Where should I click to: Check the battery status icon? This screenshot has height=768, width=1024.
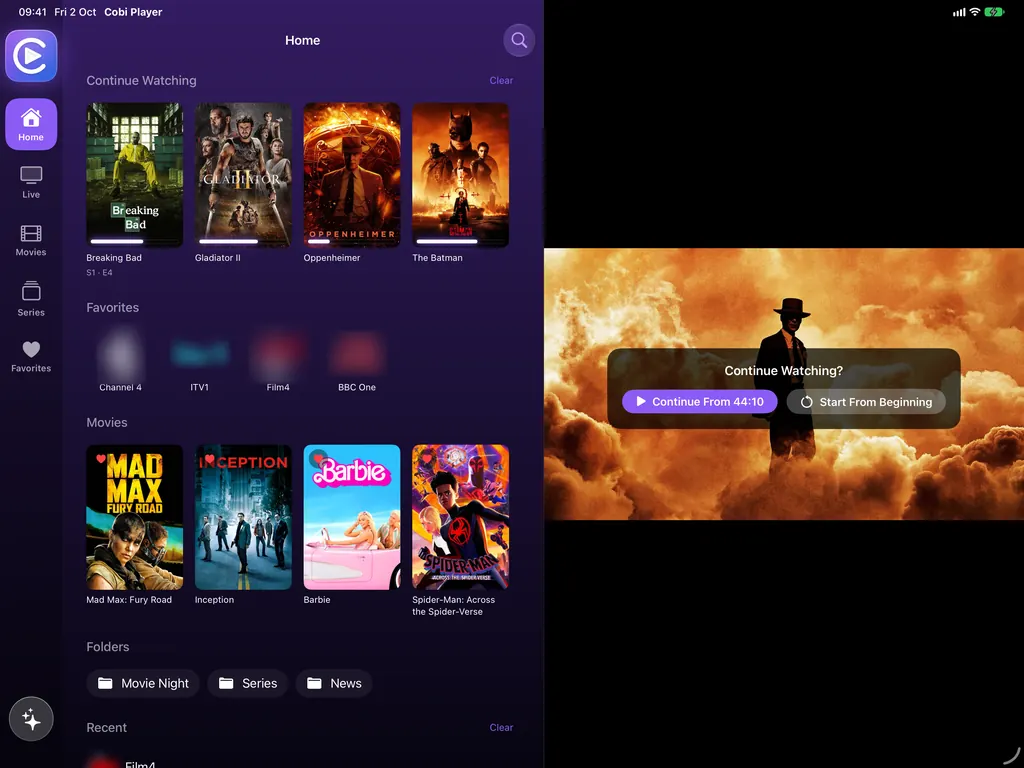point(994,12)
